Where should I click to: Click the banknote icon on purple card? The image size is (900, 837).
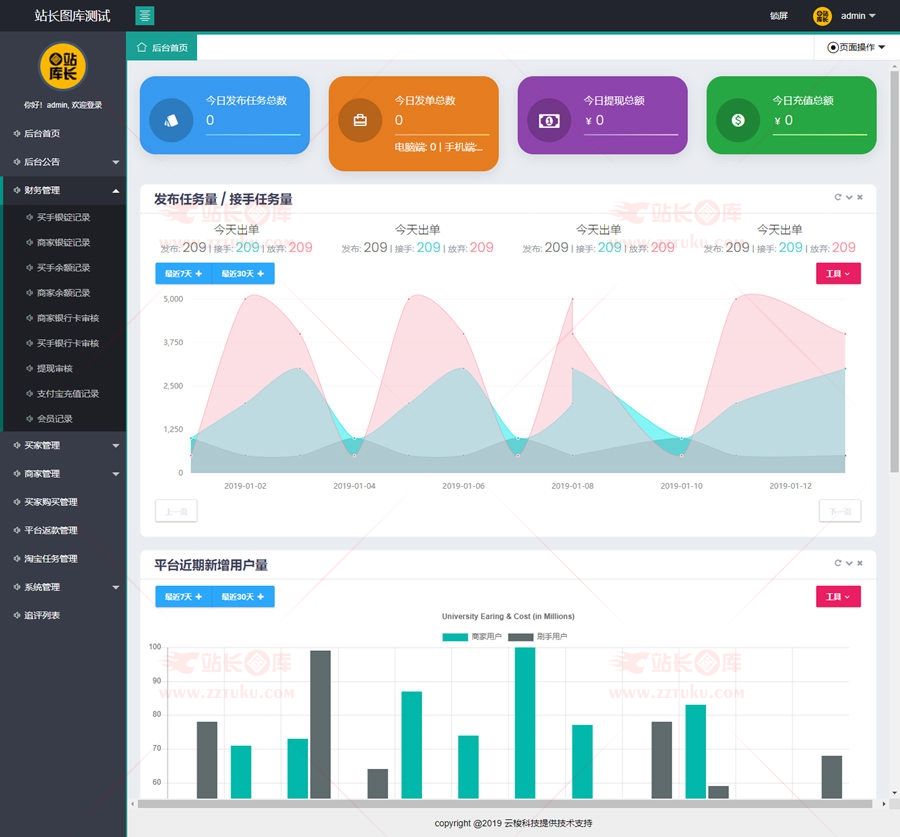(548, 120)
